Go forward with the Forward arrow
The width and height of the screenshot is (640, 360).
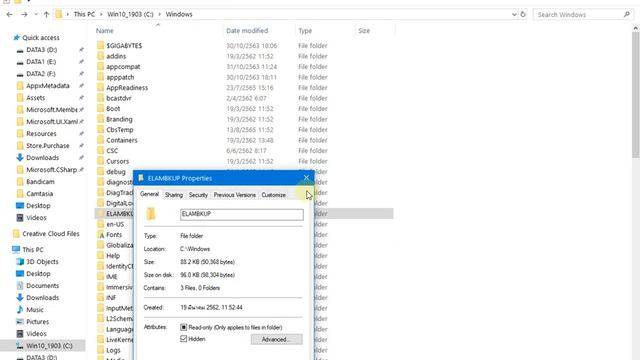[24, 14]
